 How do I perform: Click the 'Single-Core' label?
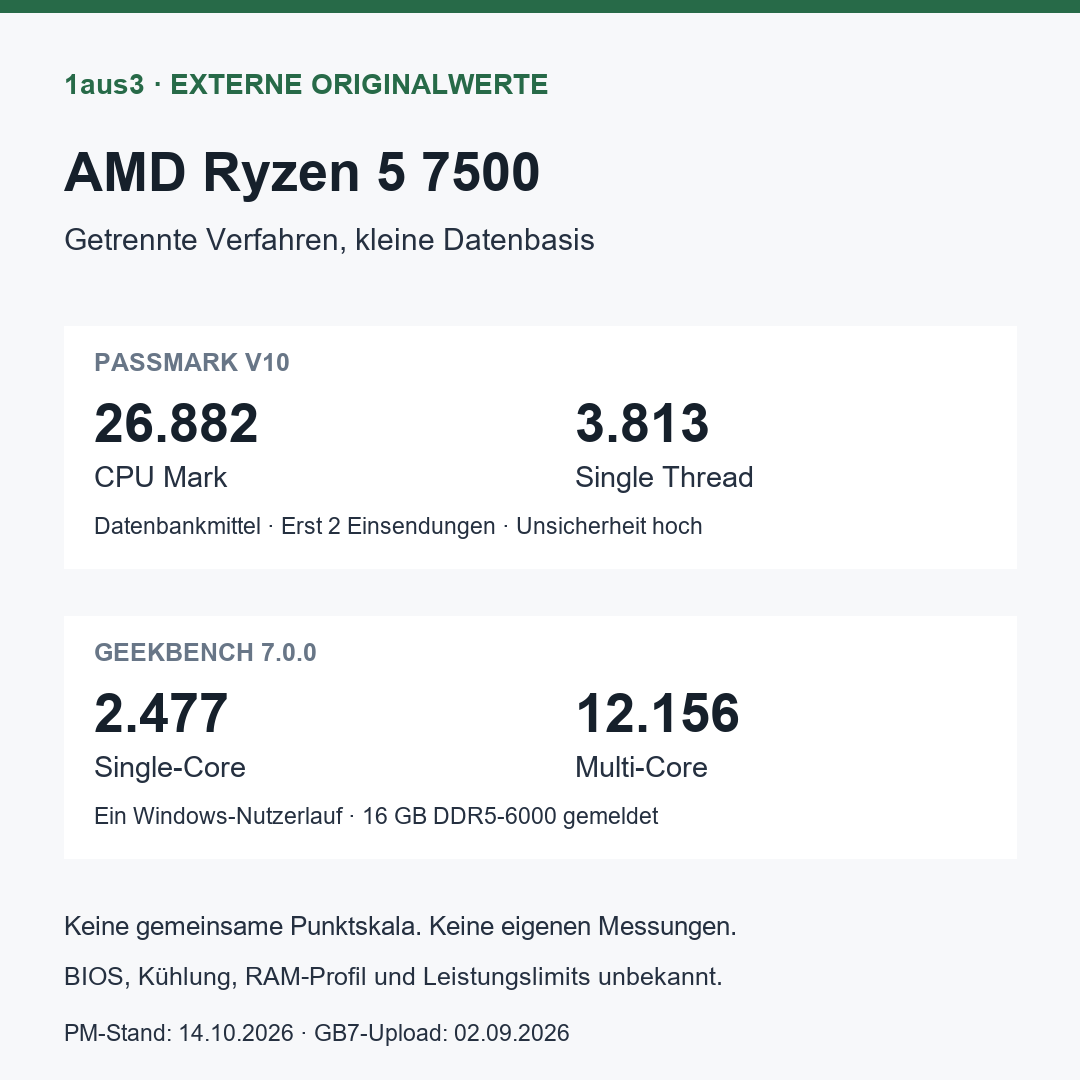tap(170, 767)
